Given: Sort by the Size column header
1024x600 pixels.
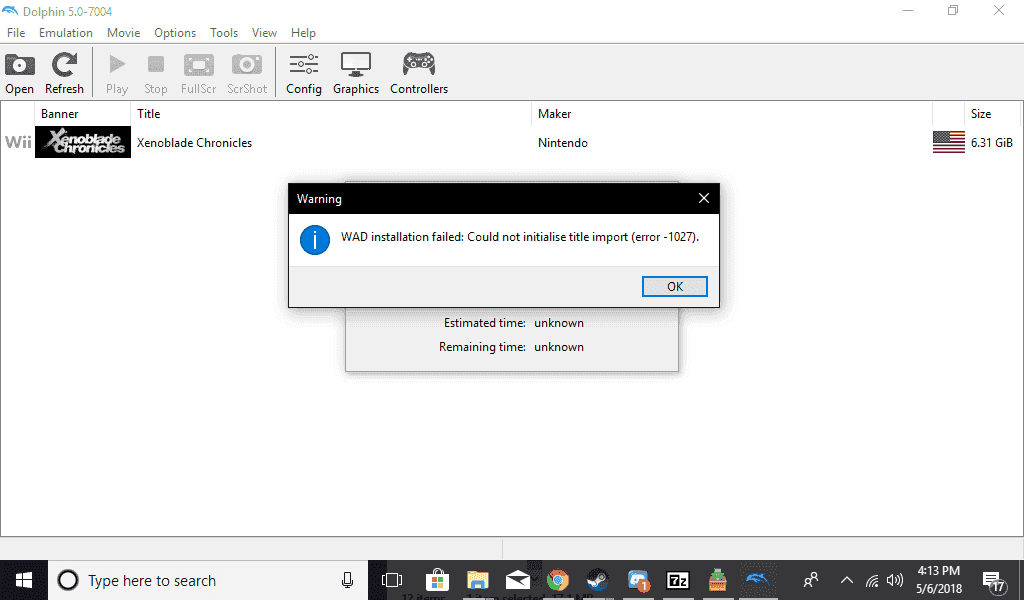Looking at the screenshot, I should click(991, 114).
